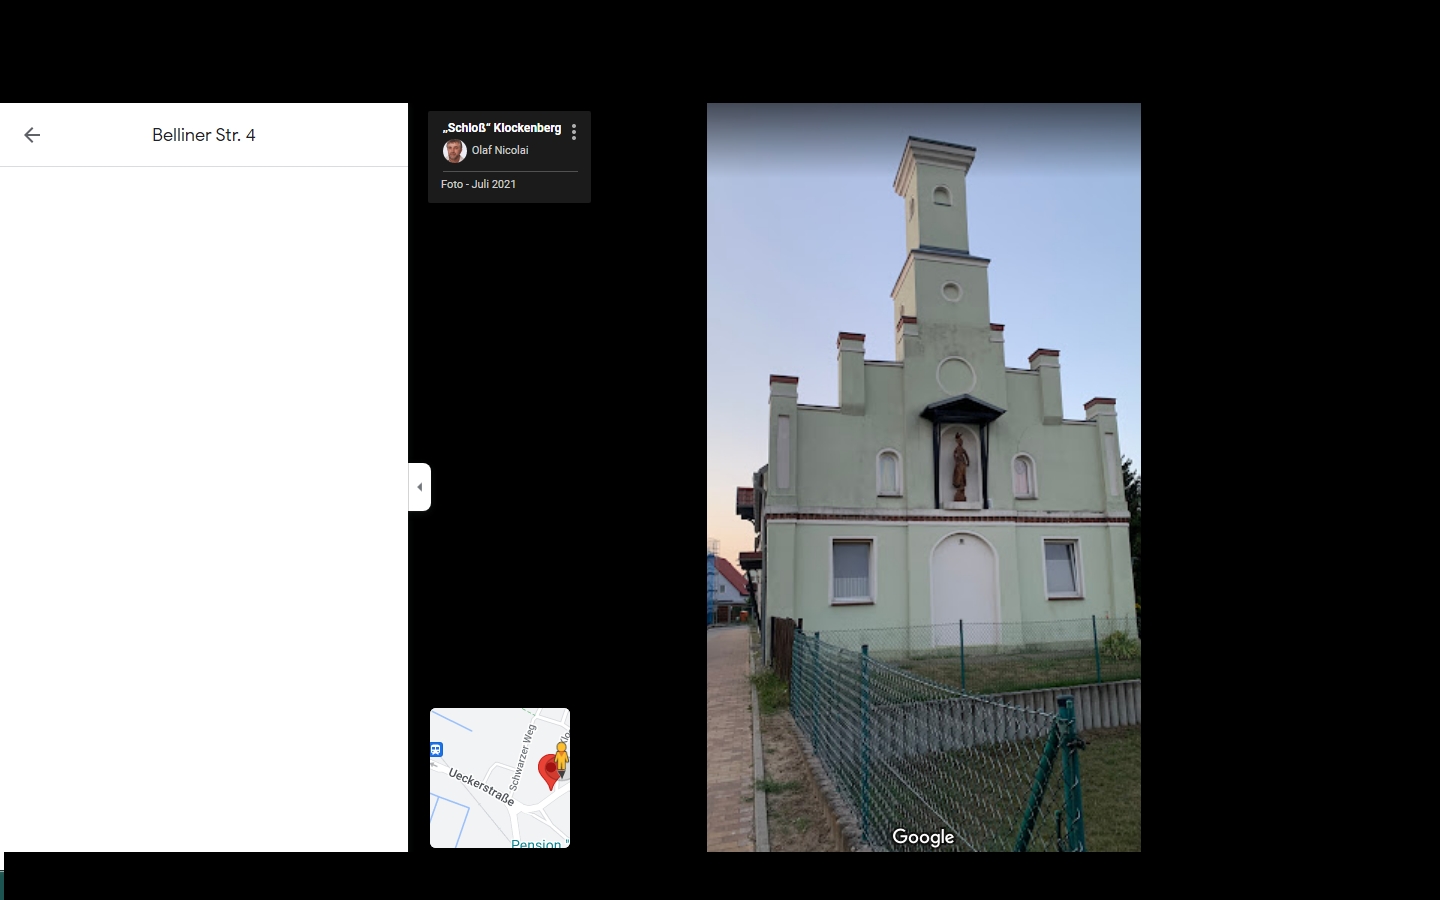Click the Google logo on photo
The width and height of the screenshot is (1440, 900).
click(x=922, y=837)
